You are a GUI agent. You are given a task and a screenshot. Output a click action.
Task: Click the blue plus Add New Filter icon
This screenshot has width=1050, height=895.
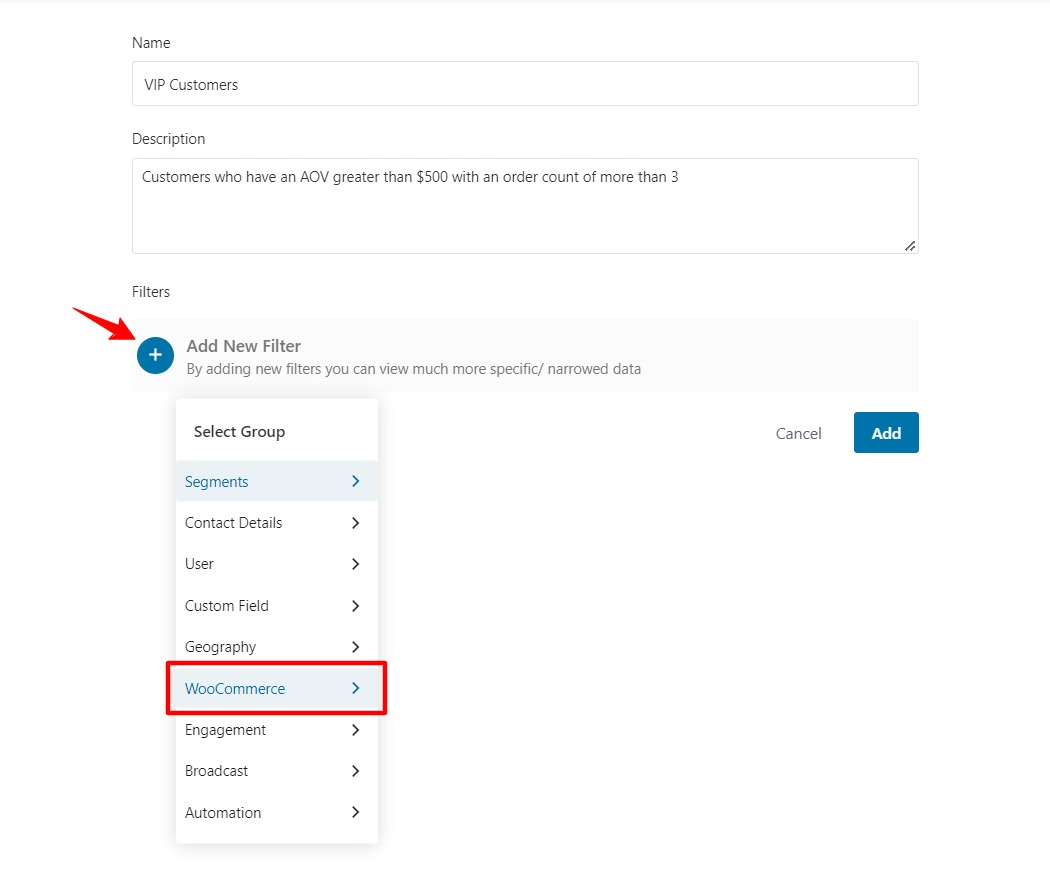155,355
